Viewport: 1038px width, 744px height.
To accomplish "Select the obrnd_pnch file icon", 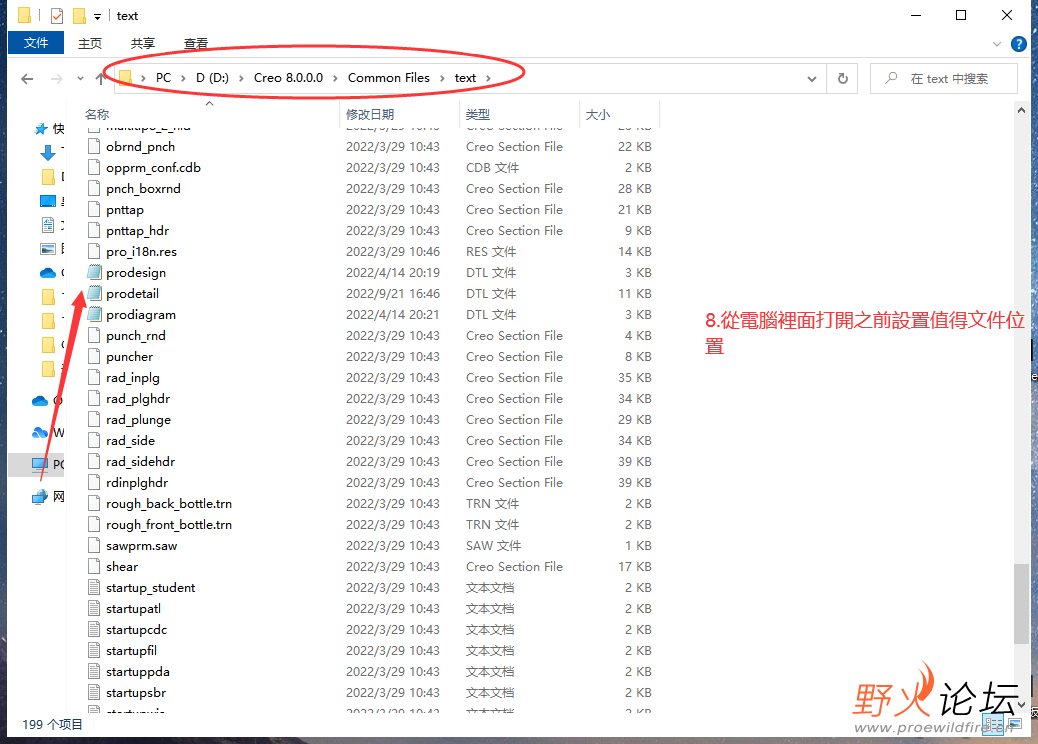I will (95, 146).
